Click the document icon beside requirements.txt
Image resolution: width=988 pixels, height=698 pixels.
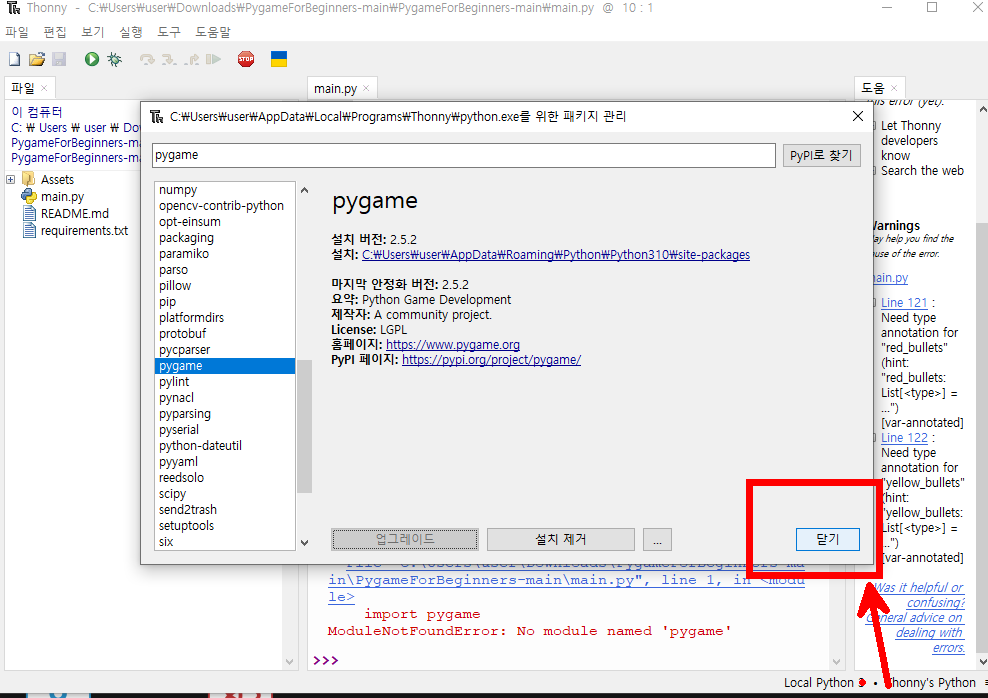click(x=29, y=231)
